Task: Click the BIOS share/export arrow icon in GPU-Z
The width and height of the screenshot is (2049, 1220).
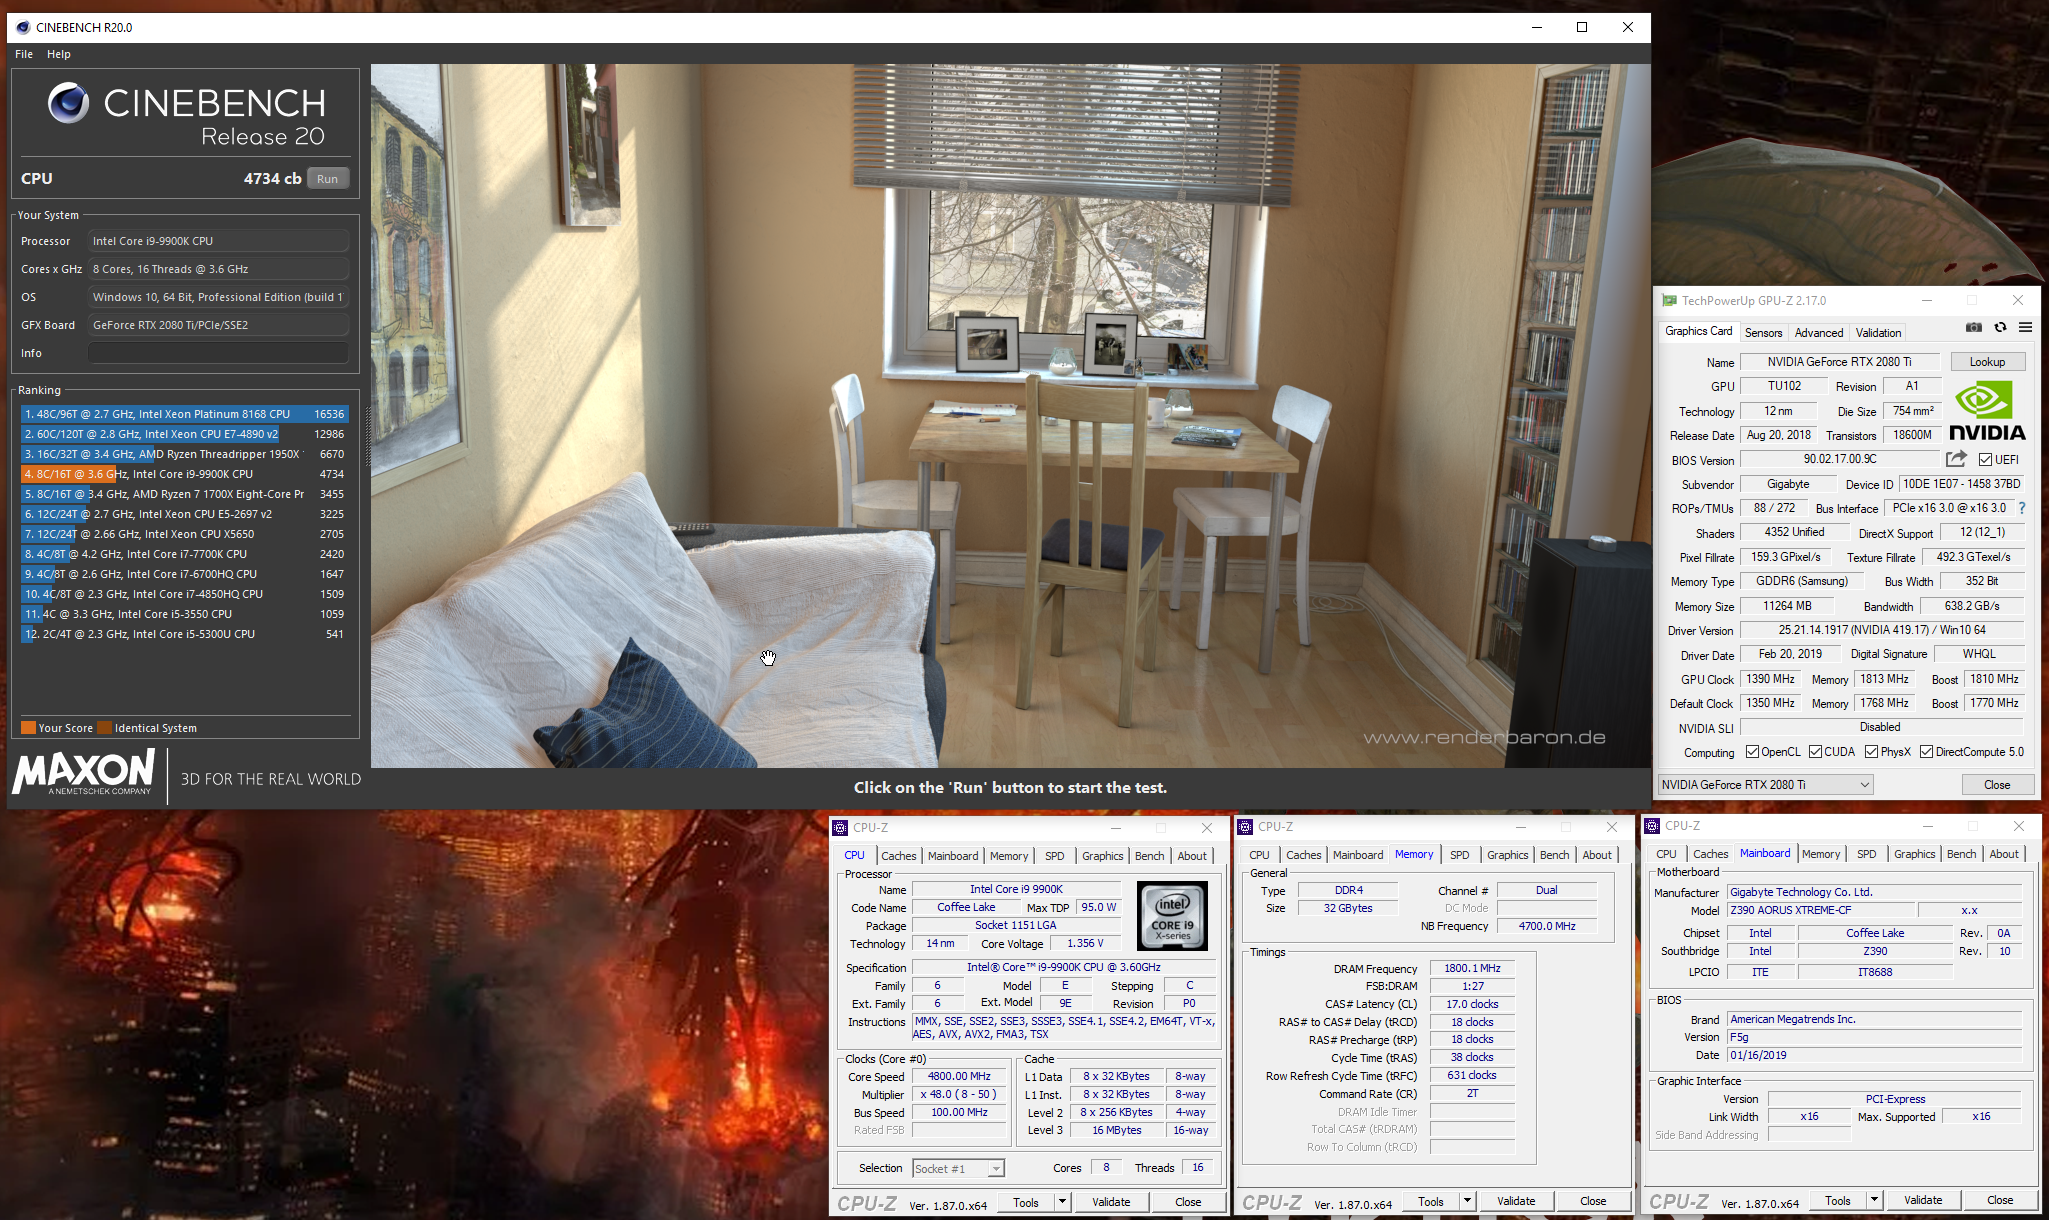Action: 1956,459
